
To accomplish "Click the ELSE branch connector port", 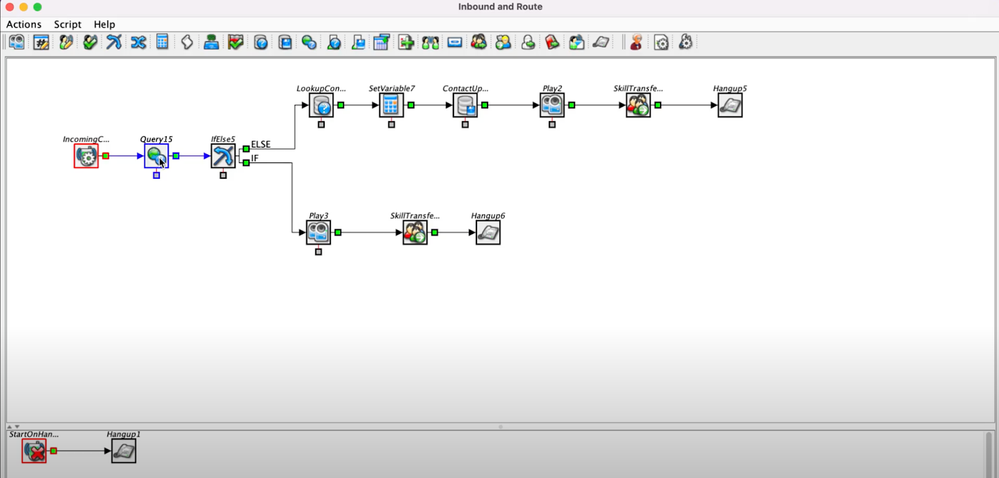I will point(246,148).
